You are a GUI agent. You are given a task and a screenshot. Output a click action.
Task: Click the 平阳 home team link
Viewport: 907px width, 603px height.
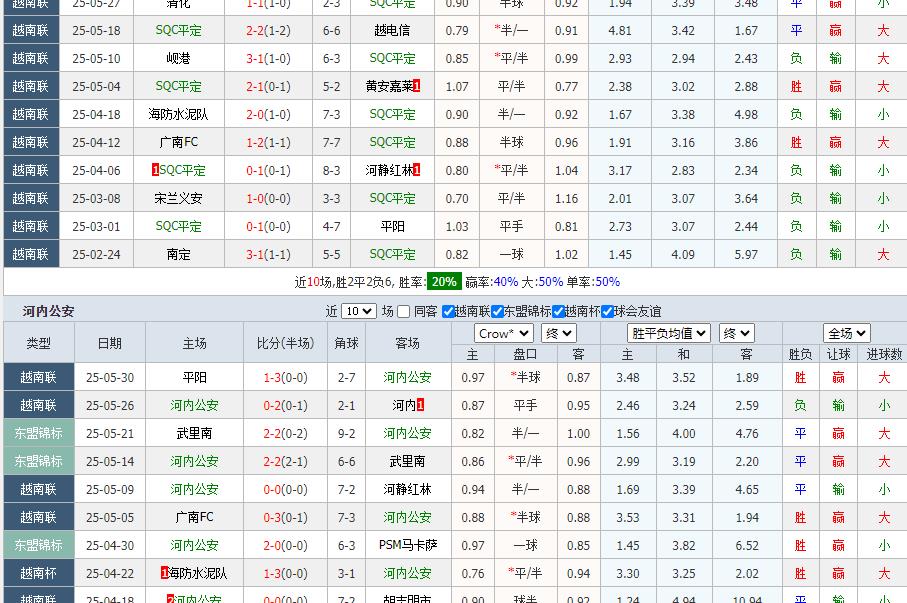pos(194,376)
